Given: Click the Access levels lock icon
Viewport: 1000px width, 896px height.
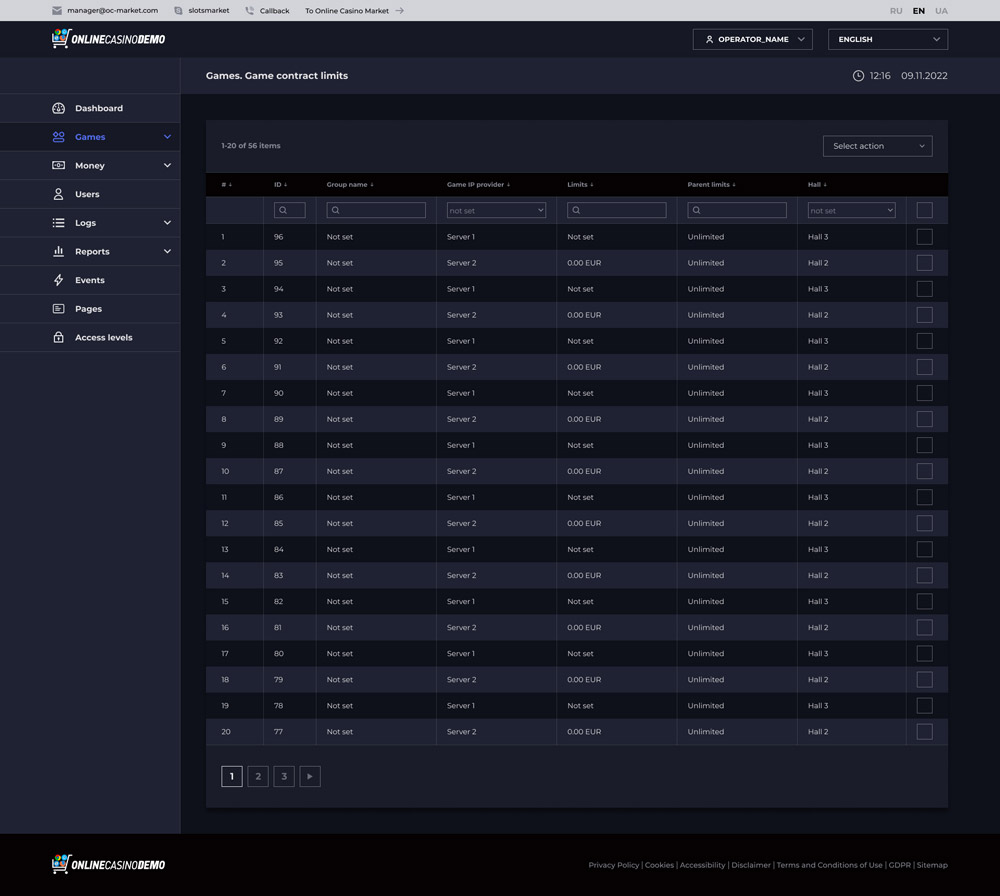Looking at the screenshot, I should (x=58, y=338).
